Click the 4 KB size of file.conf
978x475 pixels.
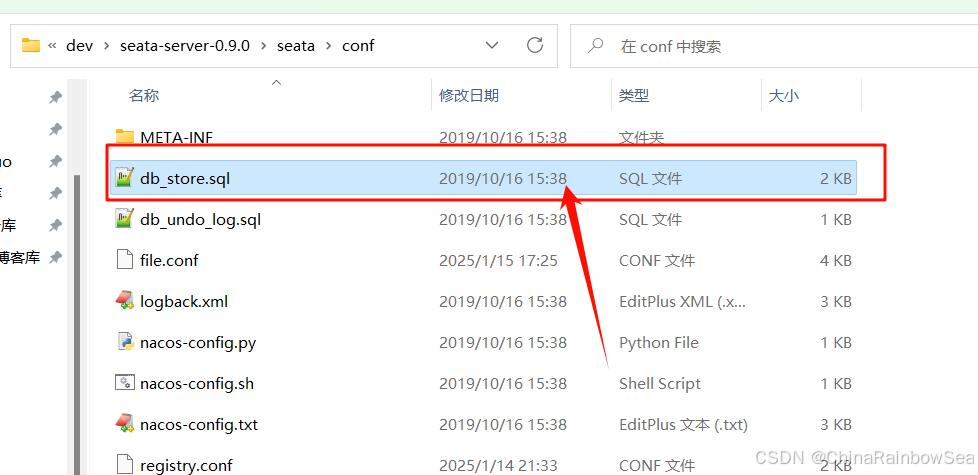pyautogui.click(x=836, y=261)
